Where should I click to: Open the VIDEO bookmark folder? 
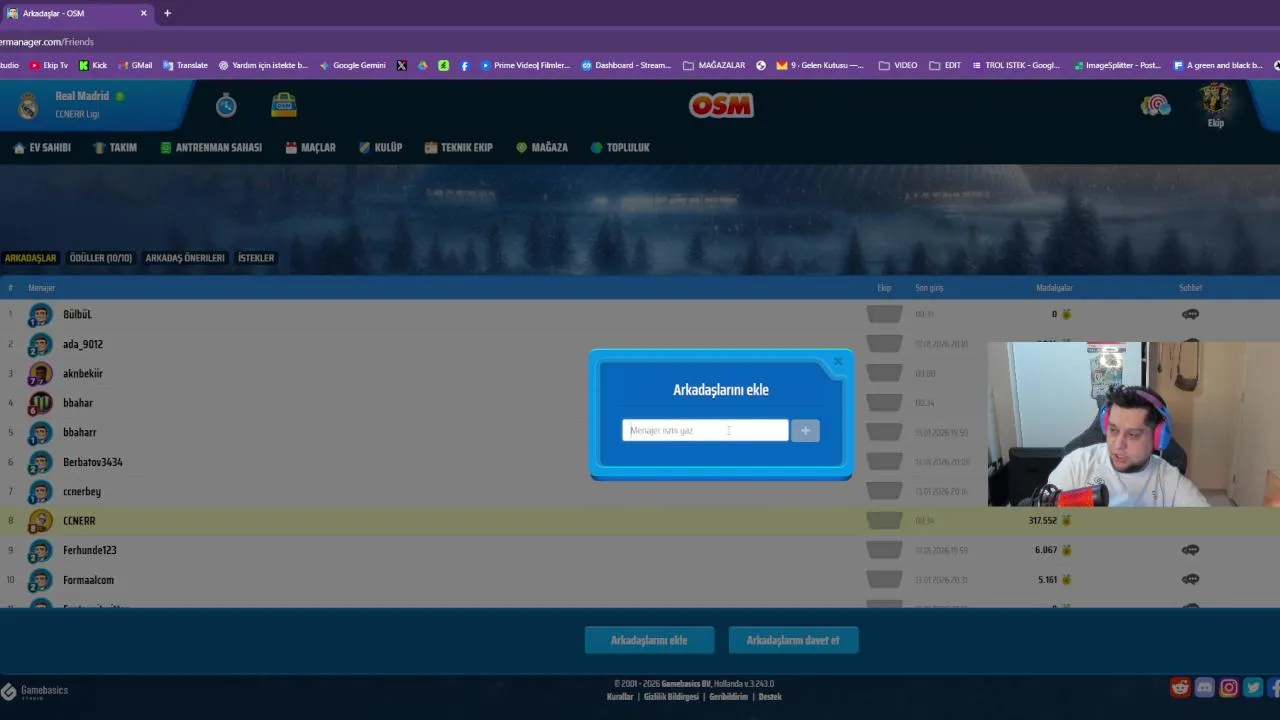(x=898, y=65)
